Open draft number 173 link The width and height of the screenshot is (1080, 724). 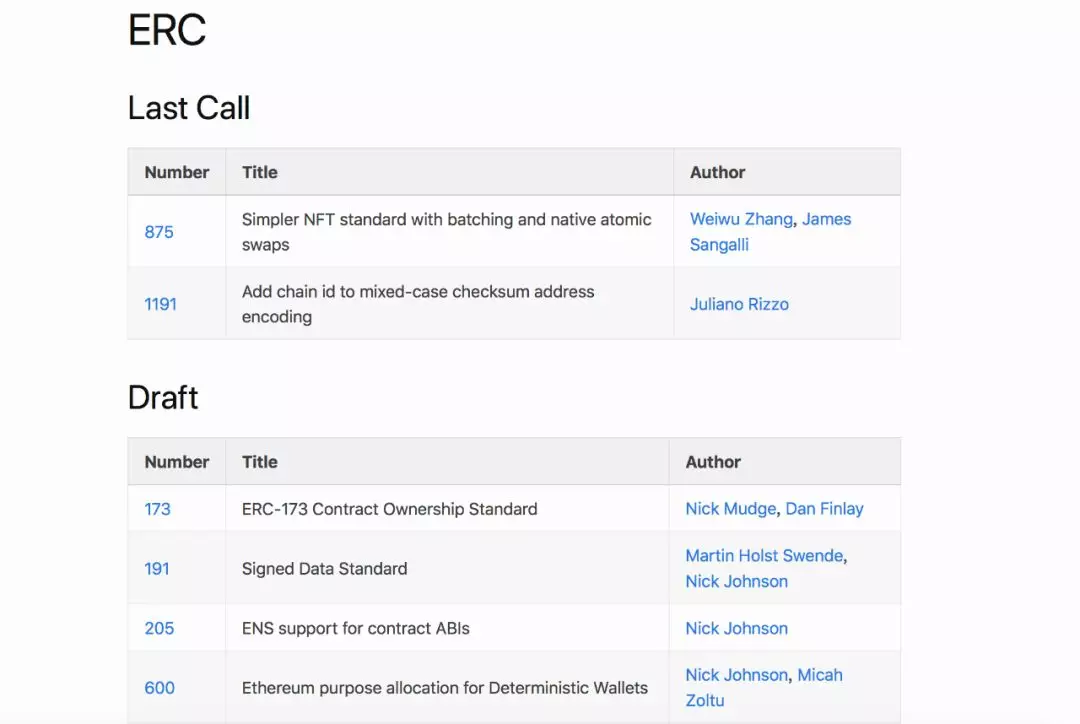coord(157,509)
